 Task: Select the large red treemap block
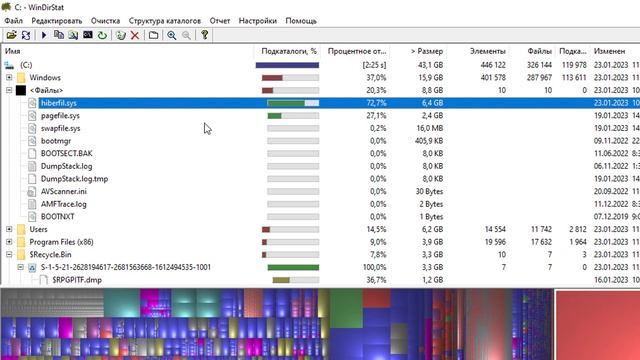pyautogui.click(x=598, y=325)
